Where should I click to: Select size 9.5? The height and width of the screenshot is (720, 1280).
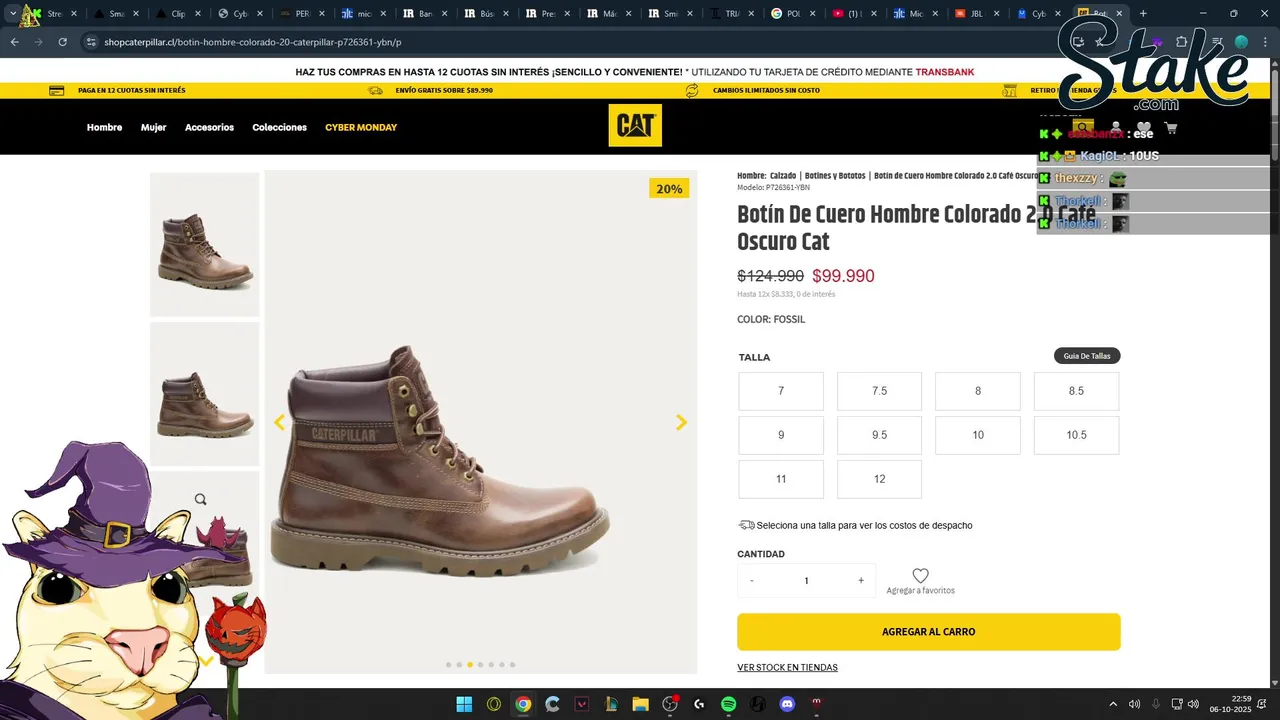(x=879, y=435)
